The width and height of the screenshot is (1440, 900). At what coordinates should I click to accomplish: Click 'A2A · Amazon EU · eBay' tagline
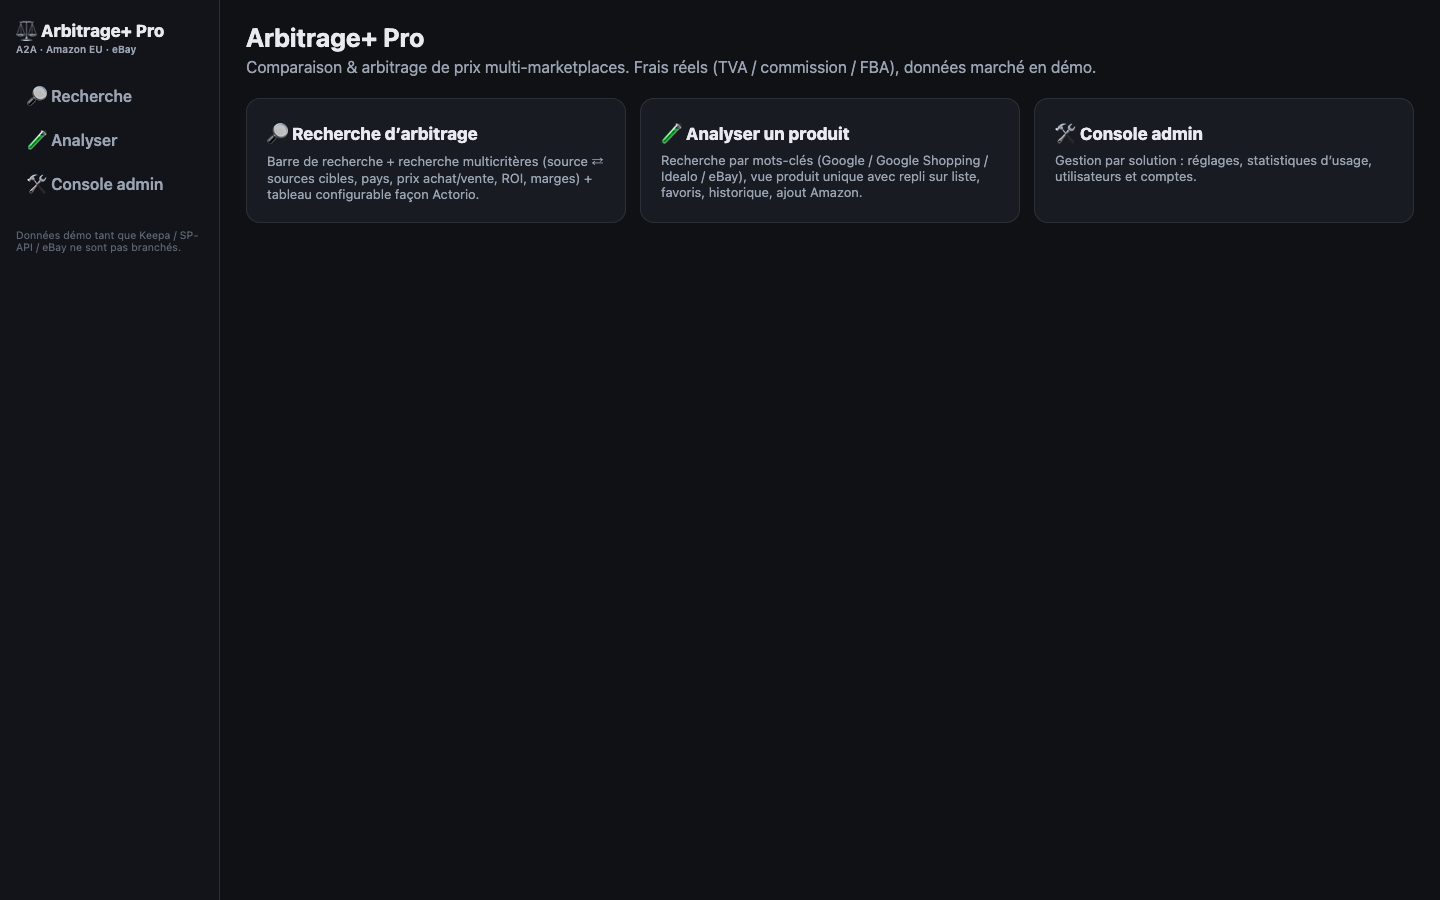click(x=76, y=49)
